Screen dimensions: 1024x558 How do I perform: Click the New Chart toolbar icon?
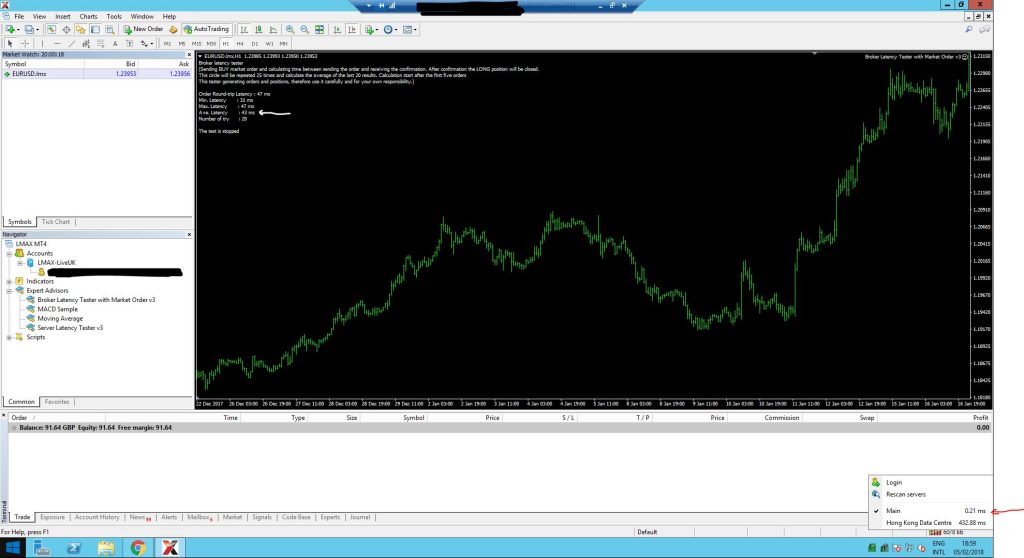12,29
